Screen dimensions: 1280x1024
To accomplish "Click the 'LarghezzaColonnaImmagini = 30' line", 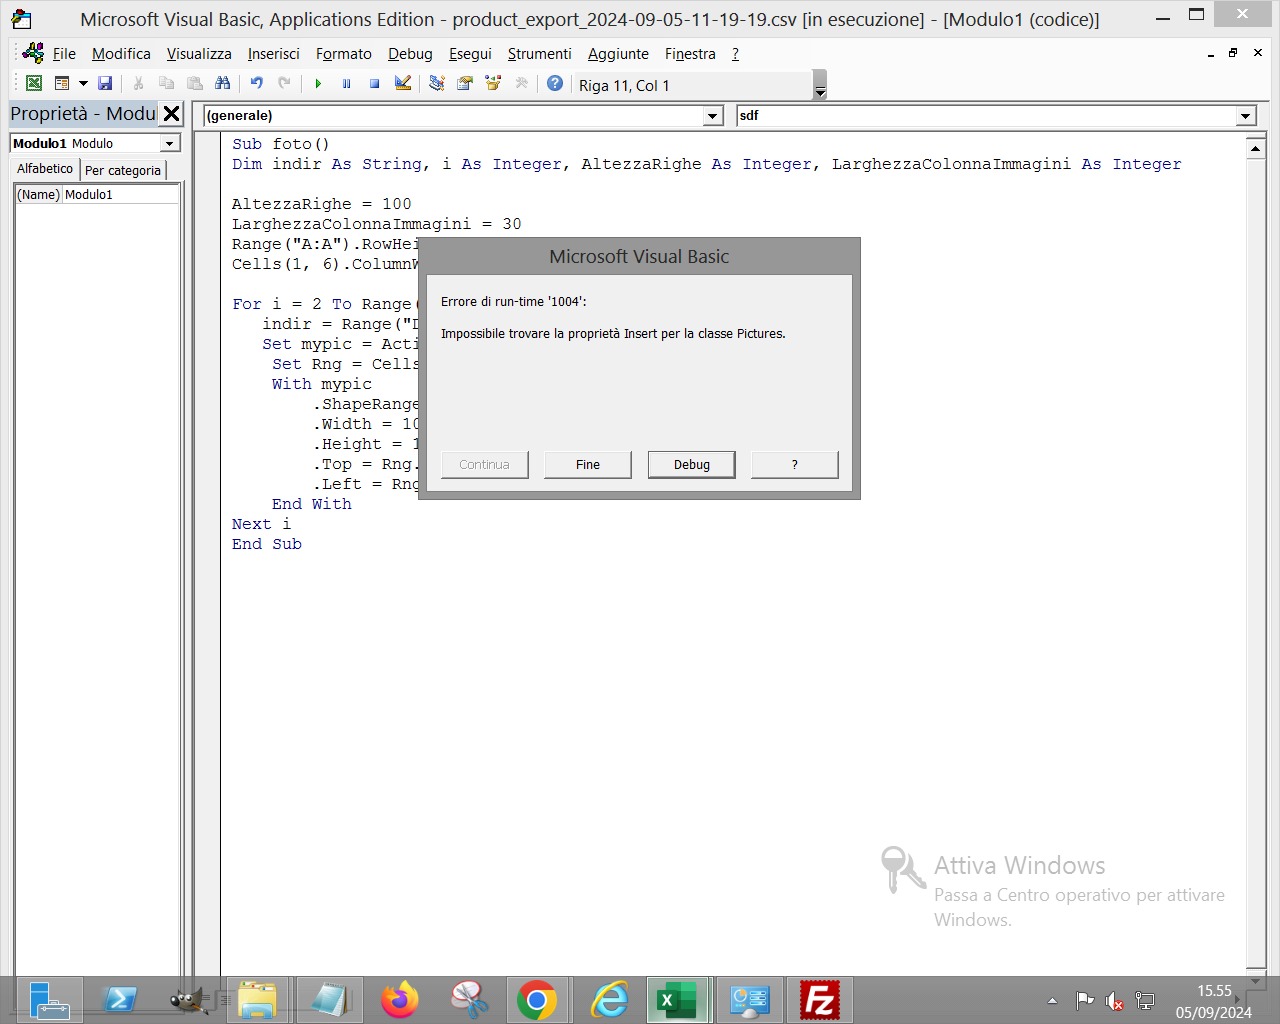I will (x=377, y=224).
